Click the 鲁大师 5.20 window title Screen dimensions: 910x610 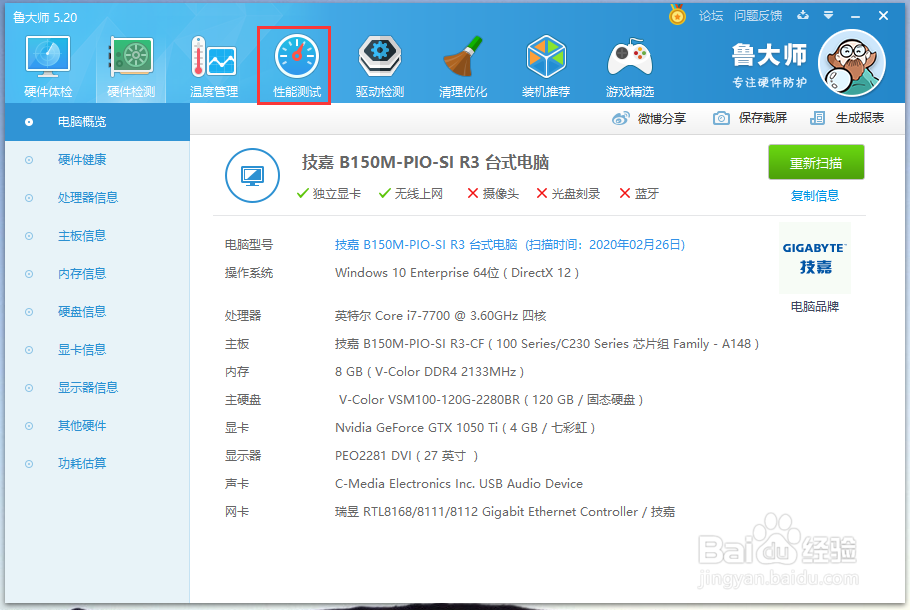[x=45, y=17]
